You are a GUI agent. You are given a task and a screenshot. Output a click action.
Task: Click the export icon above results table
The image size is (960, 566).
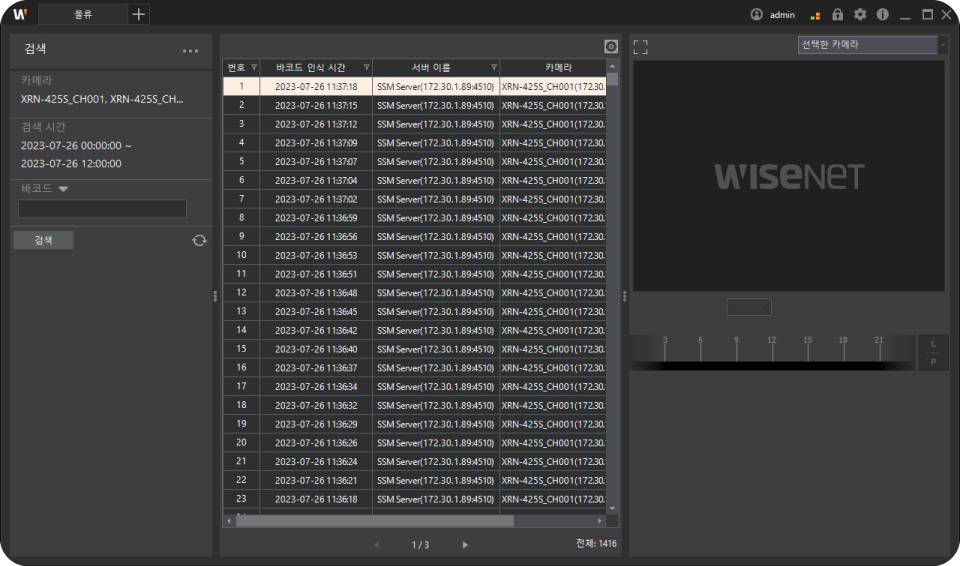pyautogui.click(x=611, y=46)
